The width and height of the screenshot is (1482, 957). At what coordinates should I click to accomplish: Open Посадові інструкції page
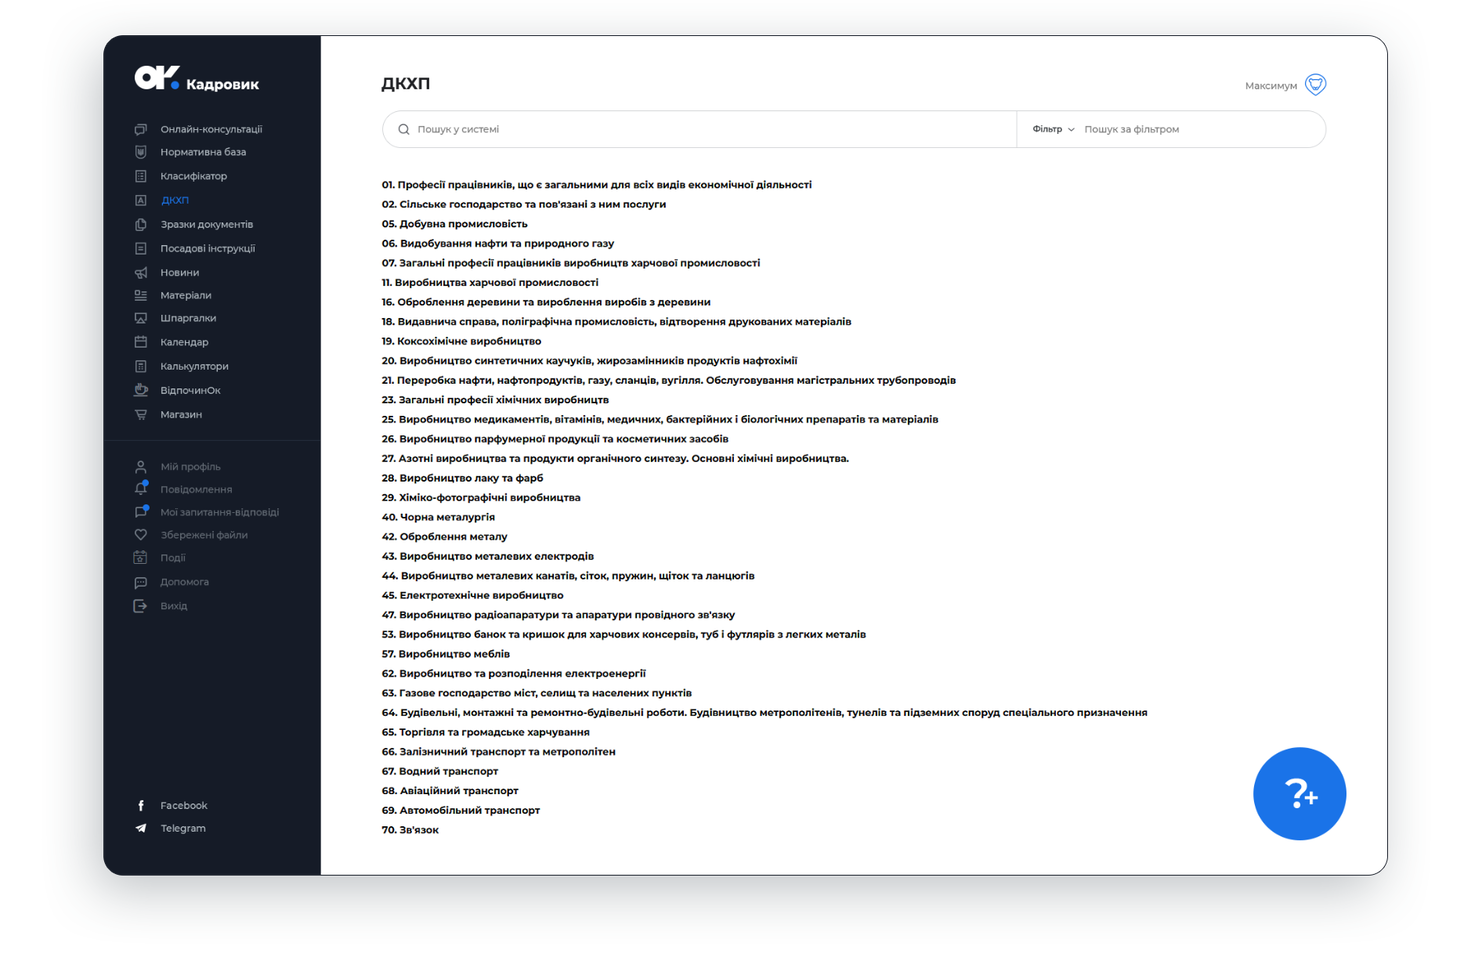point(208,248)
